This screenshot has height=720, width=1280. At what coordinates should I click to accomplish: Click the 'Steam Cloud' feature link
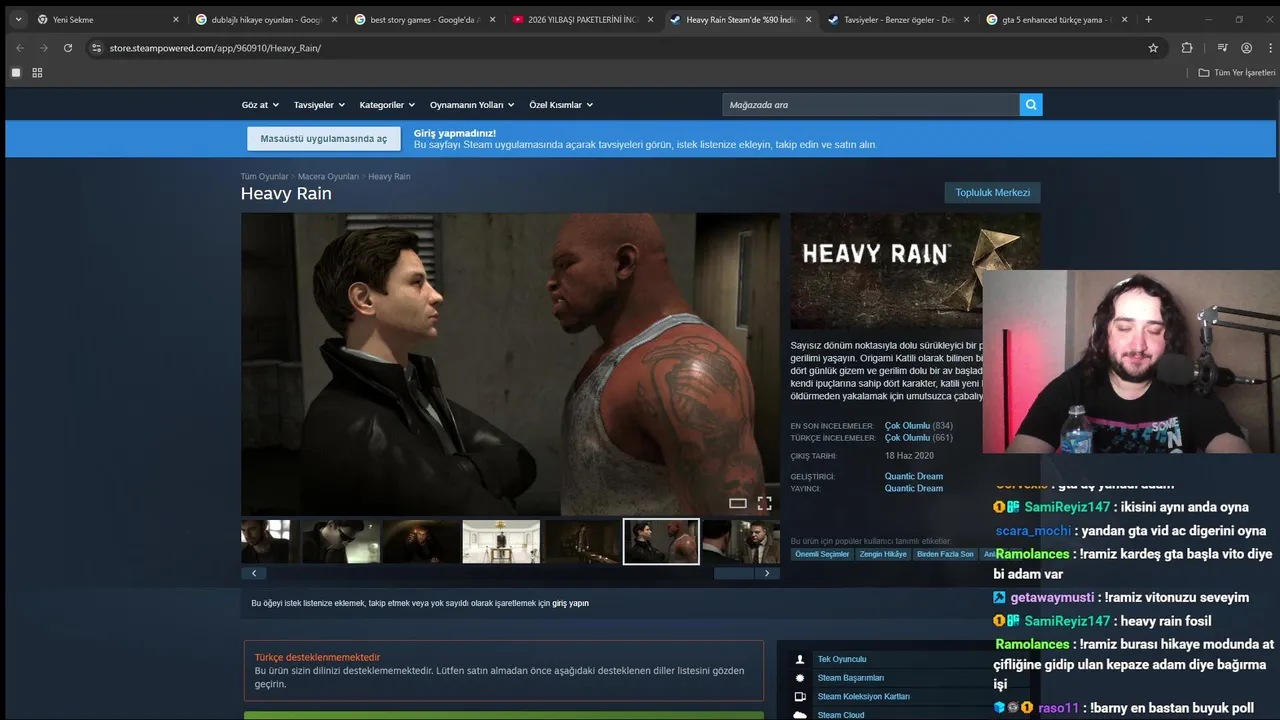(841, 715)
